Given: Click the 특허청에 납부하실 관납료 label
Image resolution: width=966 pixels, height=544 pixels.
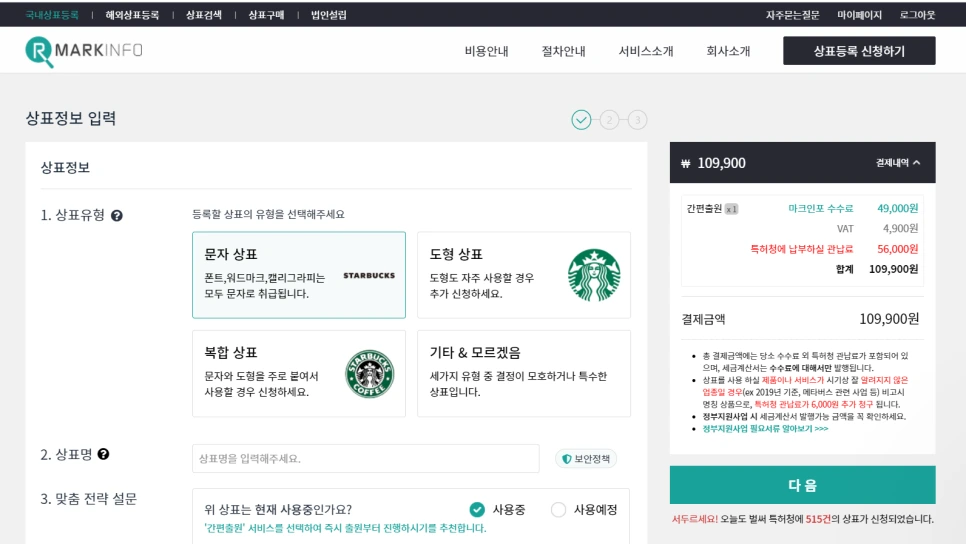Looking at the screenshot, I should click(802, 249).
